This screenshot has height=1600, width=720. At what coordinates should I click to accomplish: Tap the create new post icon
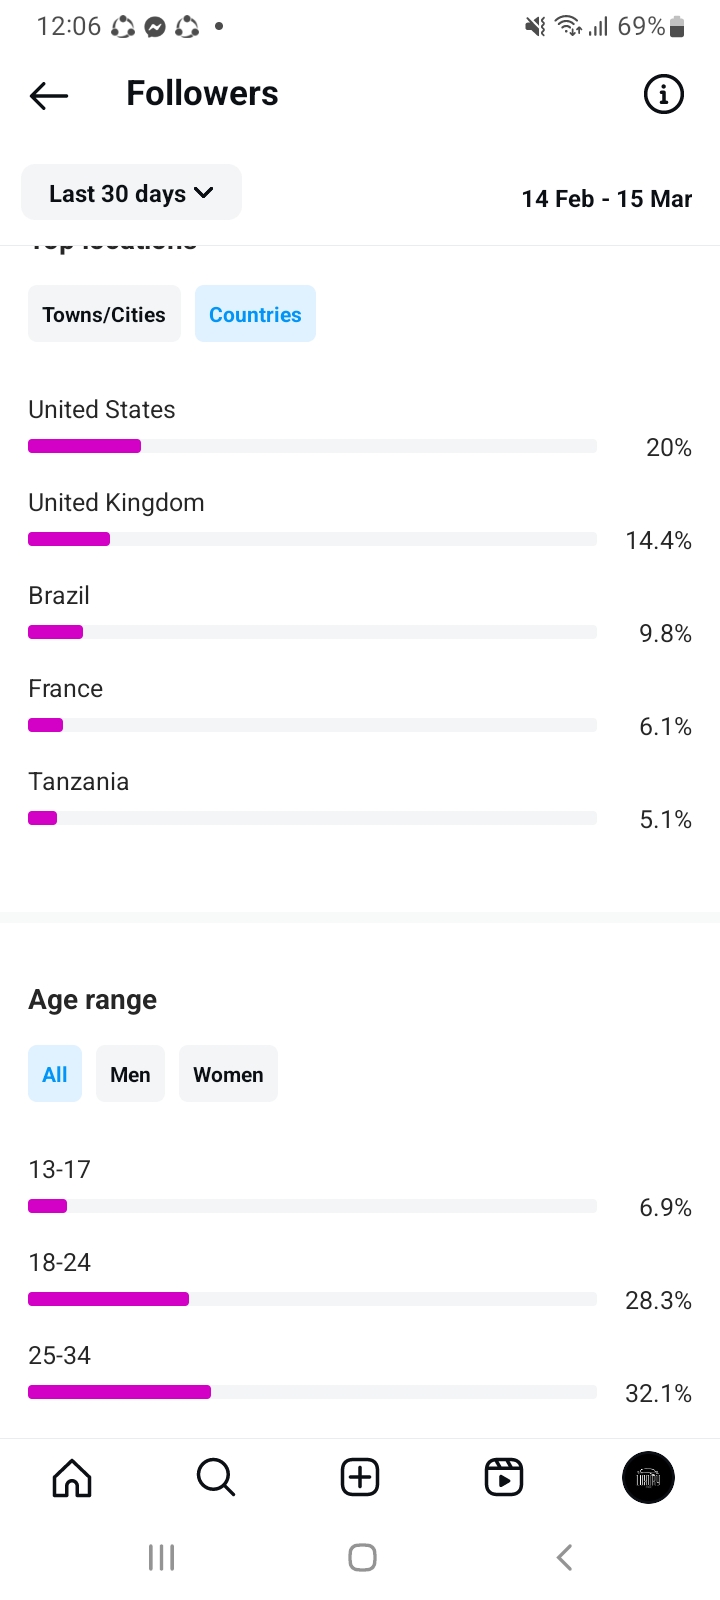pyautogui.click(x=360, y=1477)
